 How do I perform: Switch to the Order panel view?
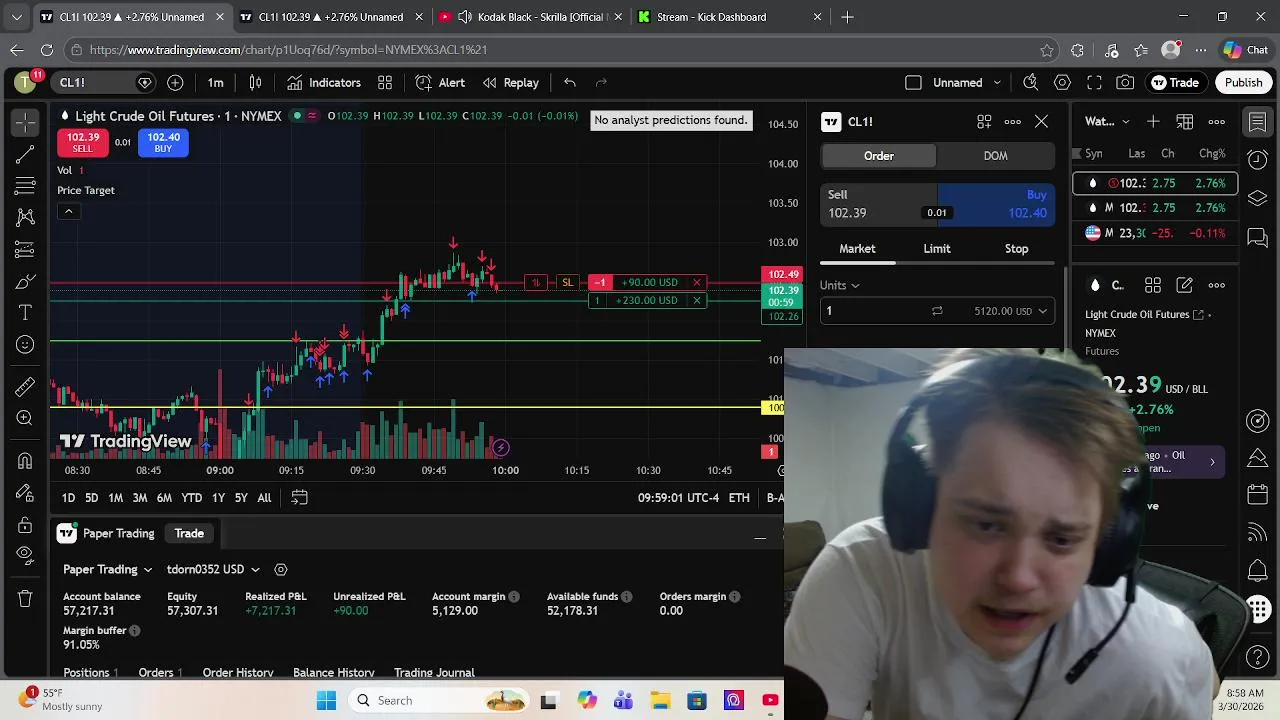click(879, 156)
